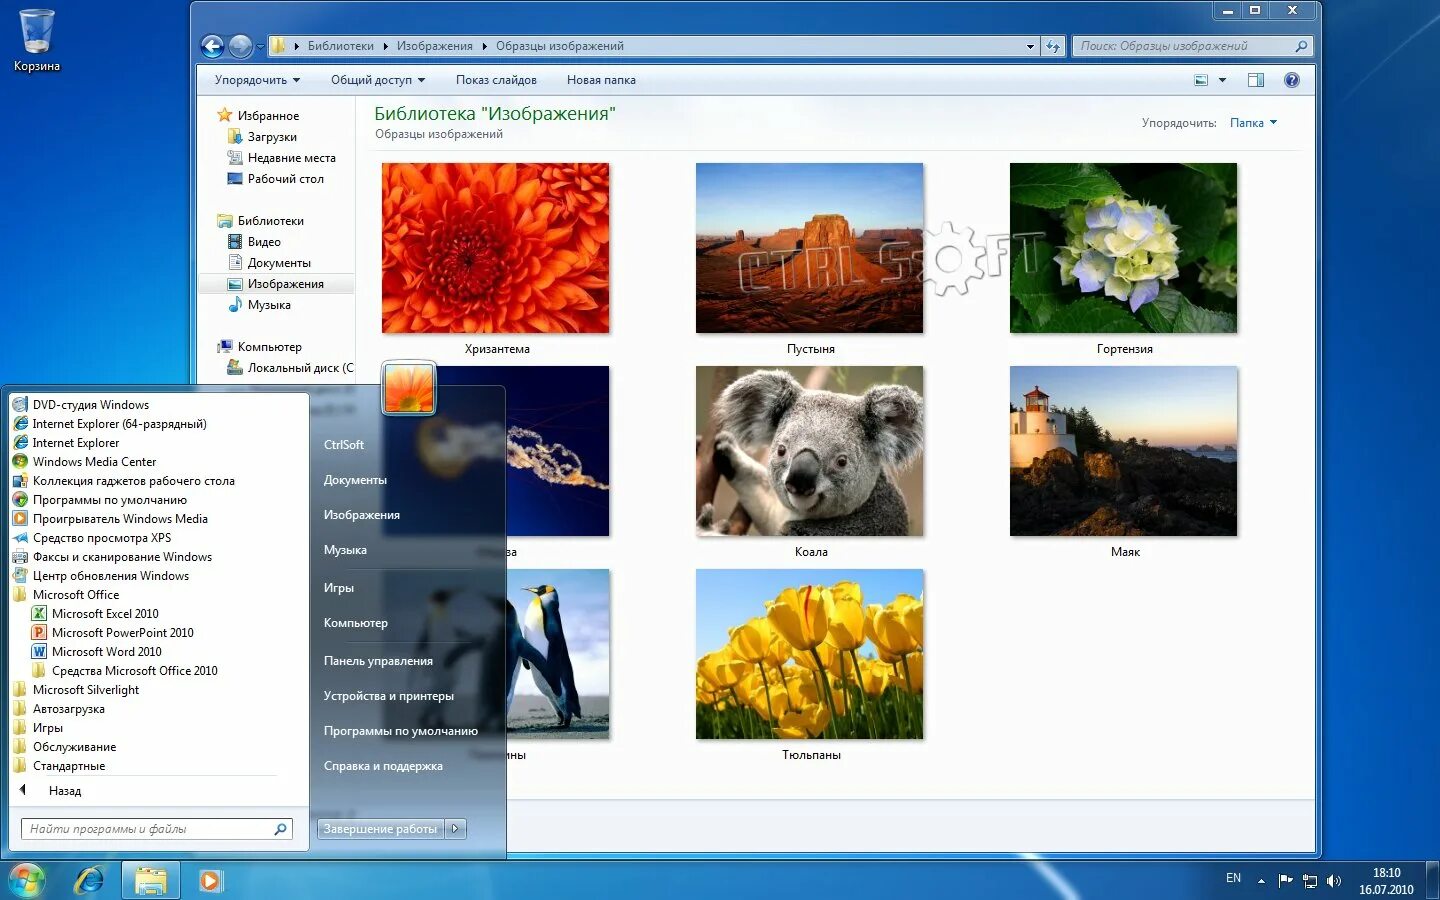Toggle the preview pane icon in toolbar
The height and width of the screenshot is (900, 1440).
1256,80
